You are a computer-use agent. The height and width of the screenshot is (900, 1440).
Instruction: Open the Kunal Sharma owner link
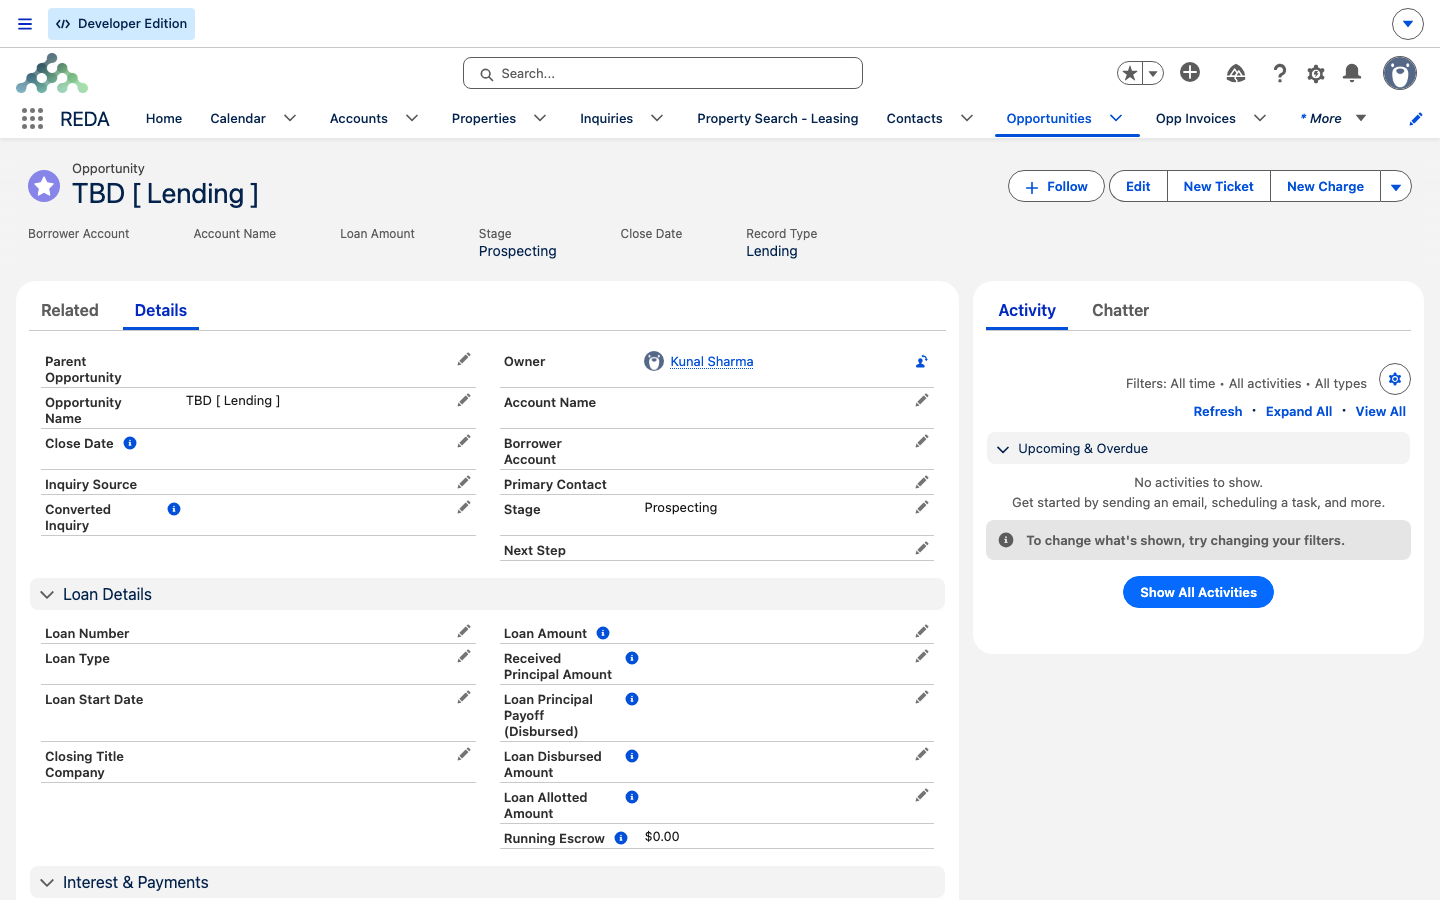[x=711, y=362]
